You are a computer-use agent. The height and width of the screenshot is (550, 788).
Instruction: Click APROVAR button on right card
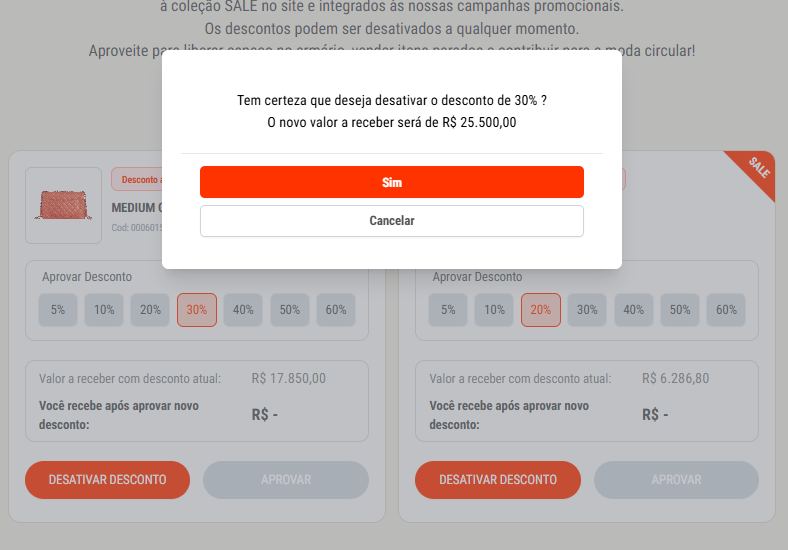(676, 480)
